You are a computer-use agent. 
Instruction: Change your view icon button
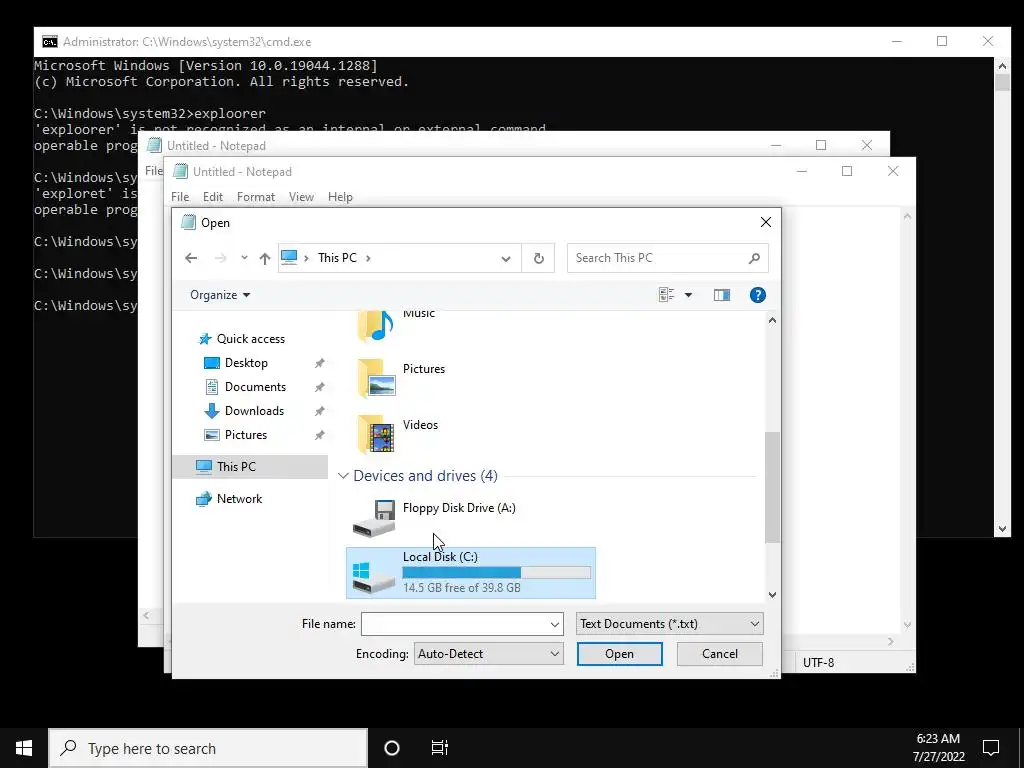(666, 295)
